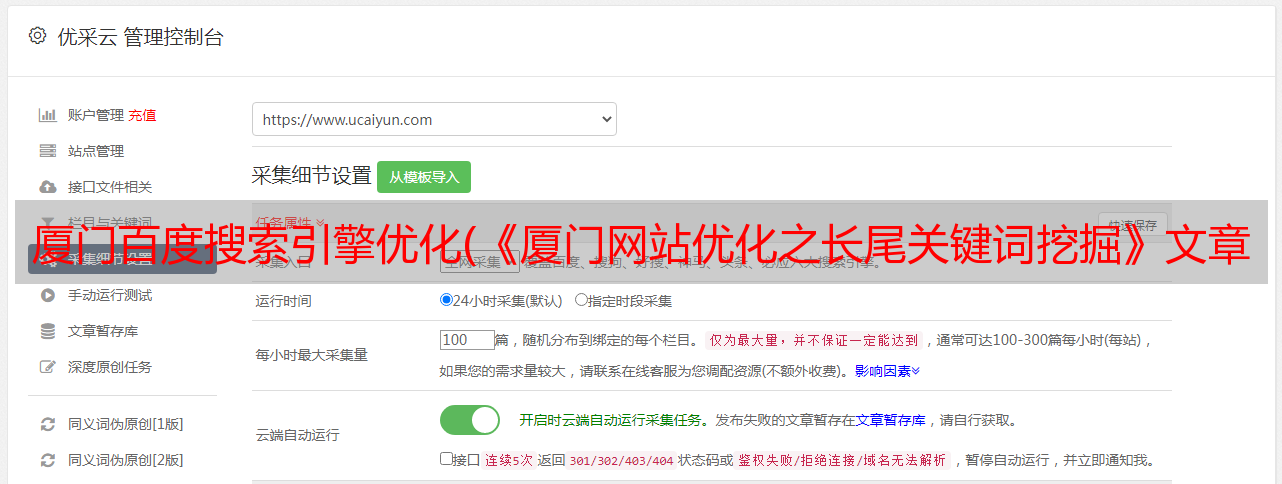Open the 账户管理 menu item
Image resolution: width=1282 pixels, height=484 pixels.
coord(96,115)
